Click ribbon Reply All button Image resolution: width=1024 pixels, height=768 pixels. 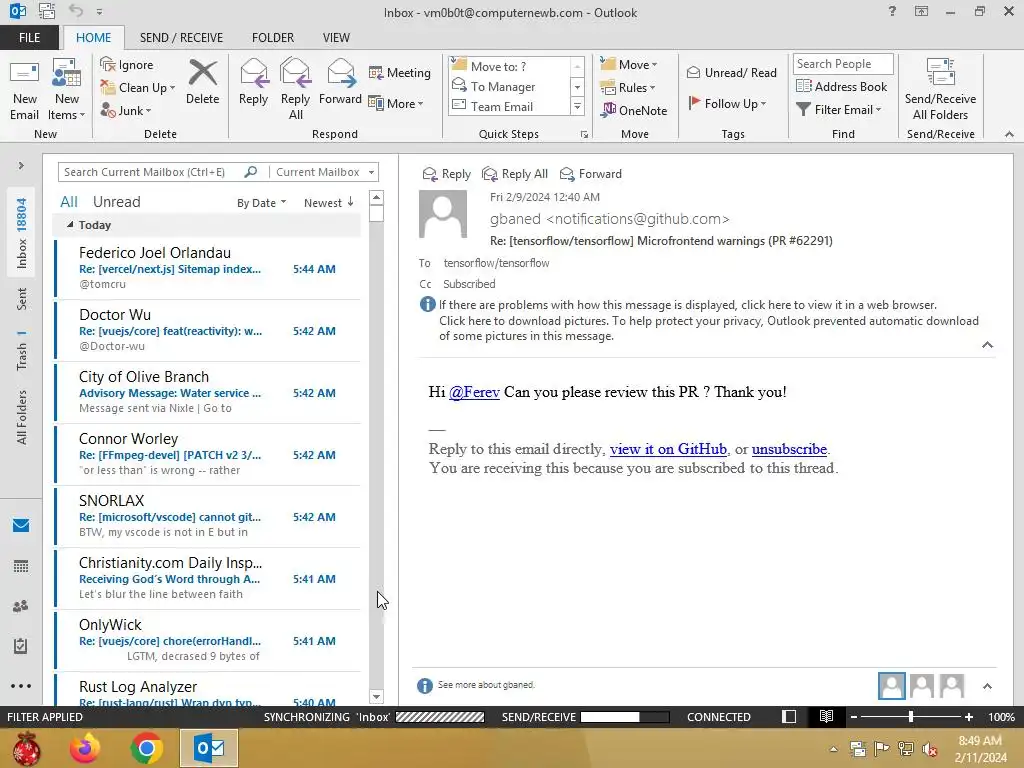pos(296,89)
